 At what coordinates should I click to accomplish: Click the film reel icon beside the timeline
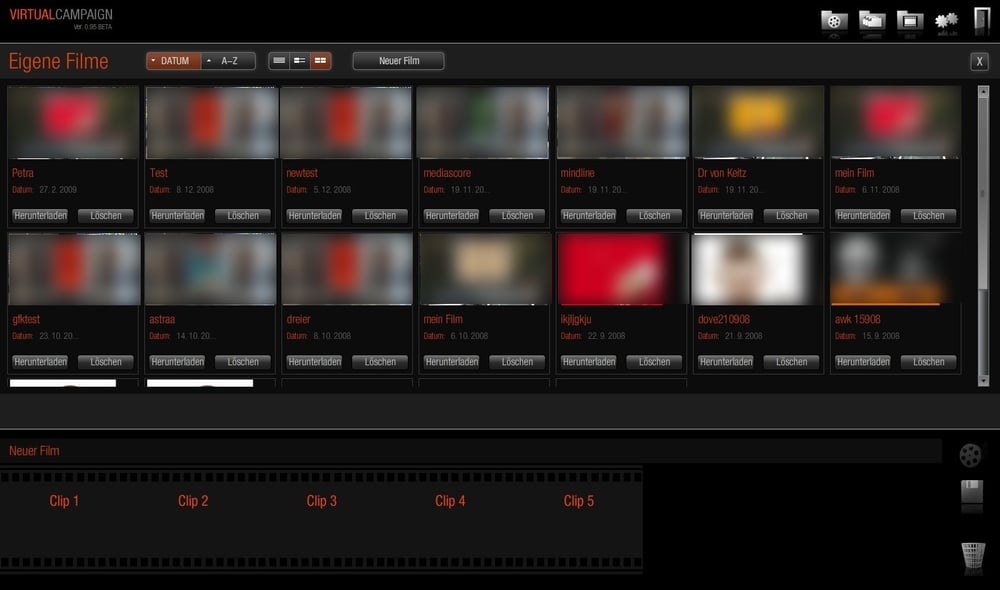click(970, 455)
